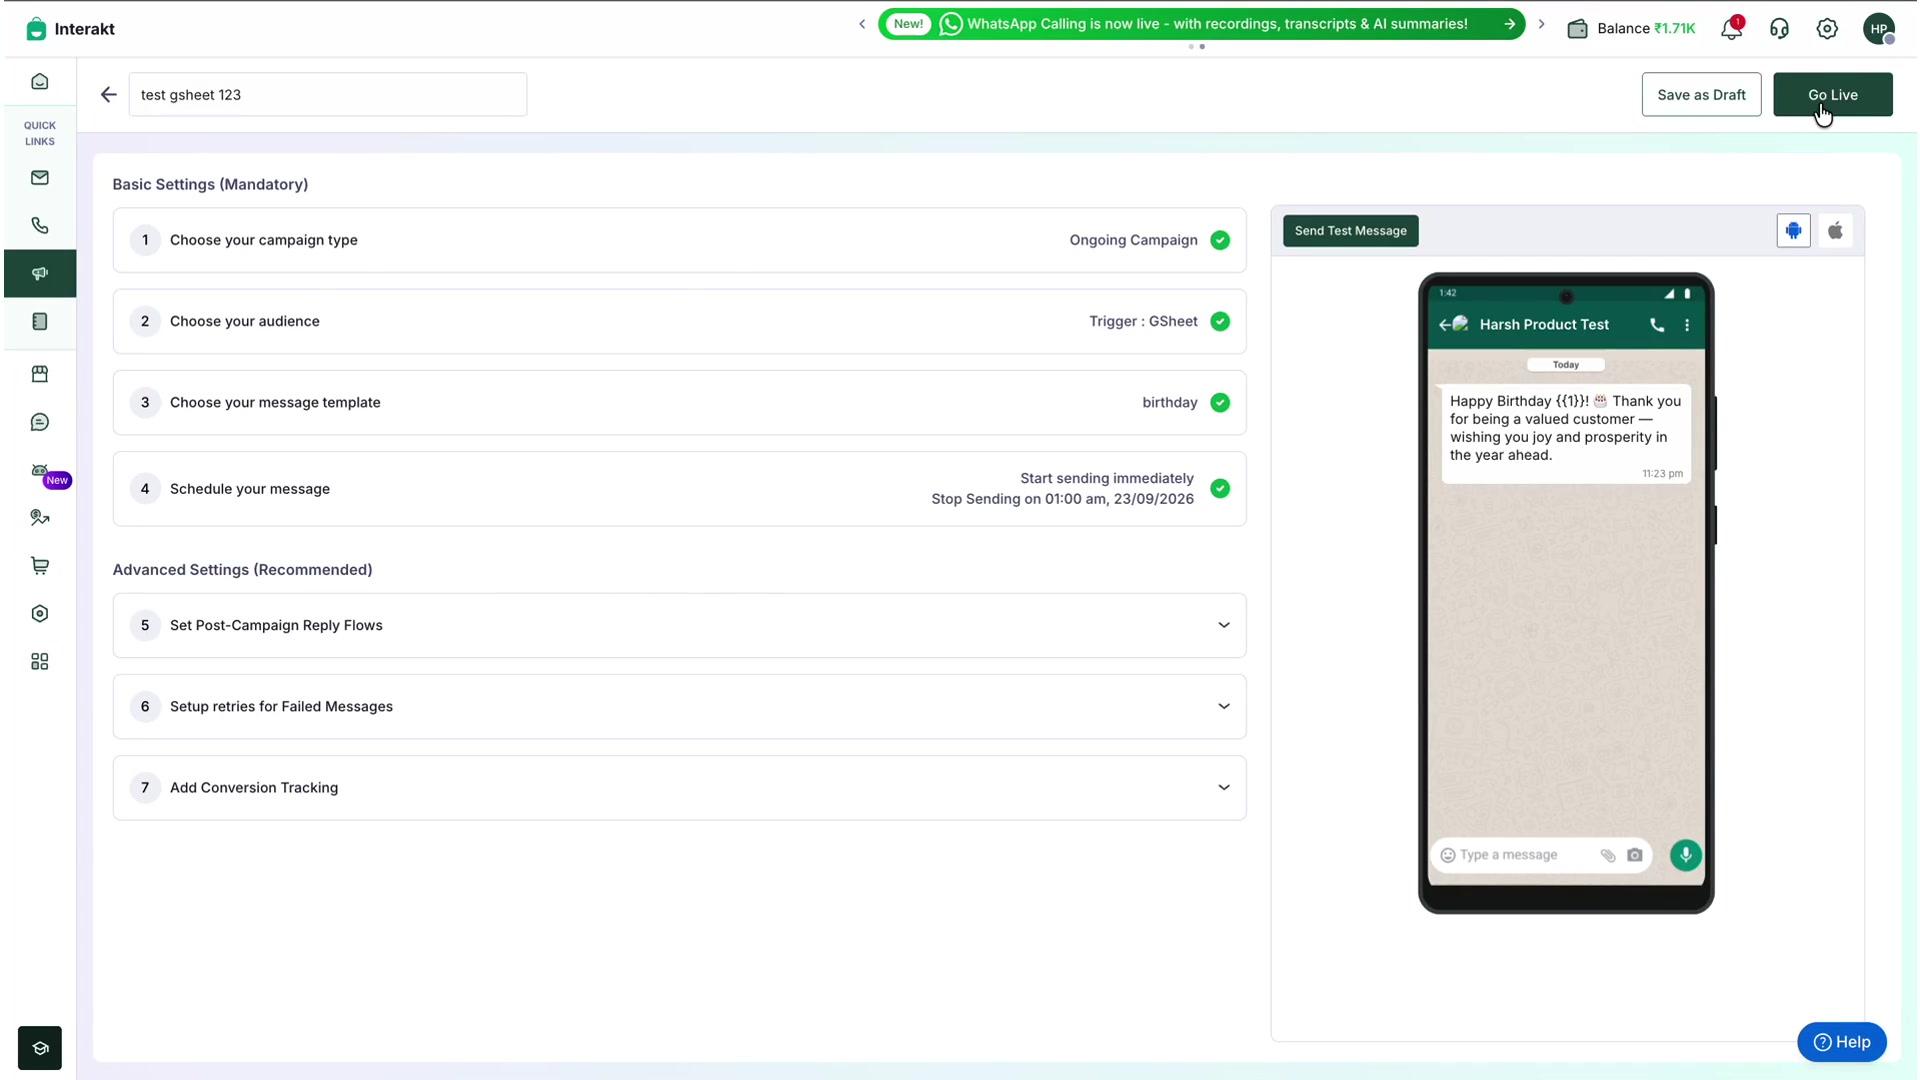Open Schedule your message step
Screen dimensions: 1920x1080
pyautogui.click(x=679, y=489)
